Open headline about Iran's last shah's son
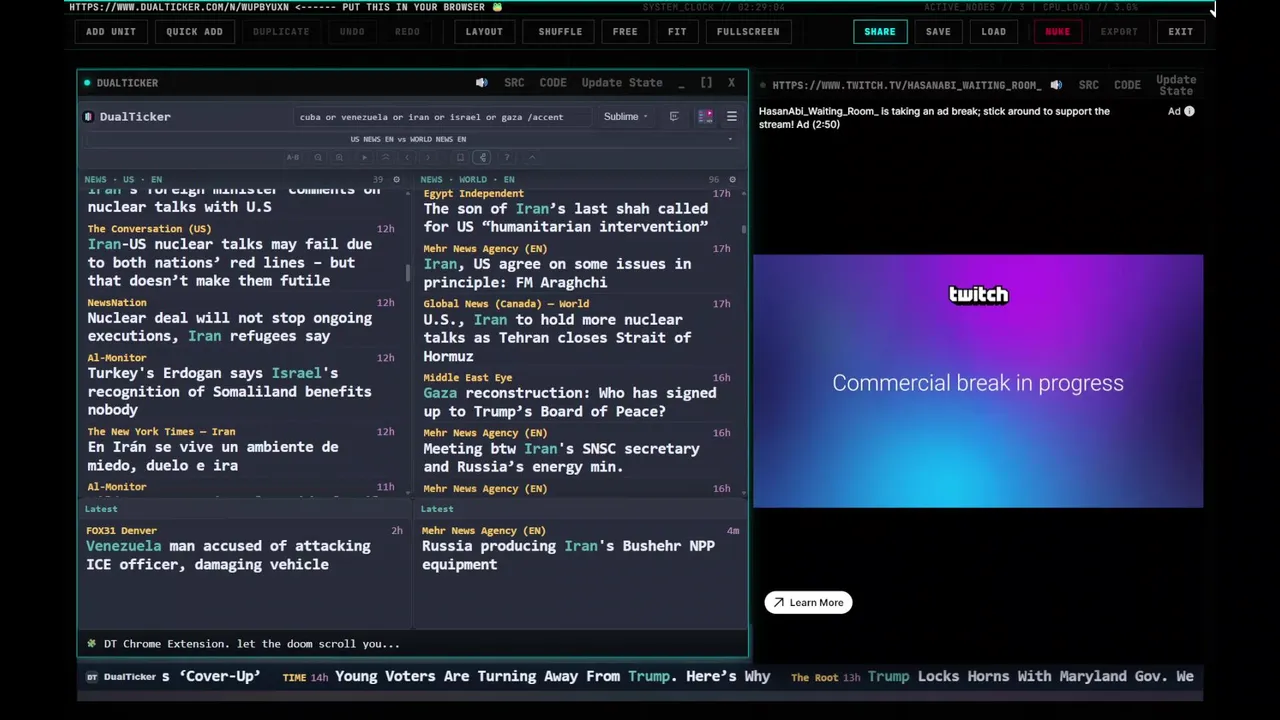The image size is (1280, 720). click(566, 218)
